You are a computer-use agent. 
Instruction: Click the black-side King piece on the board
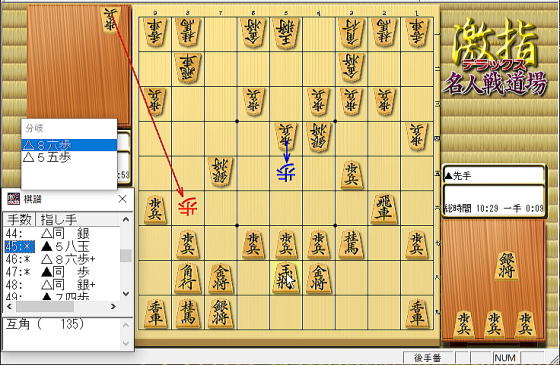click(x=286, y=279)
